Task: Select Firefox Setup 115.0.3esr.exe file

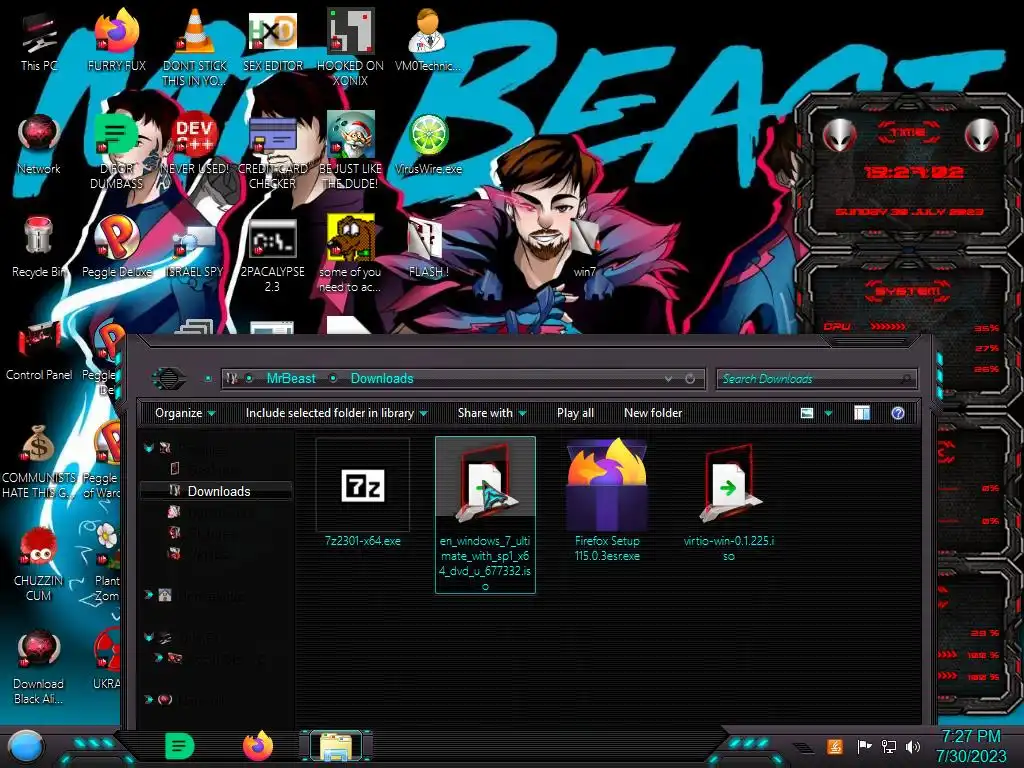Action: pyautogui.click(x=607, y=500)
